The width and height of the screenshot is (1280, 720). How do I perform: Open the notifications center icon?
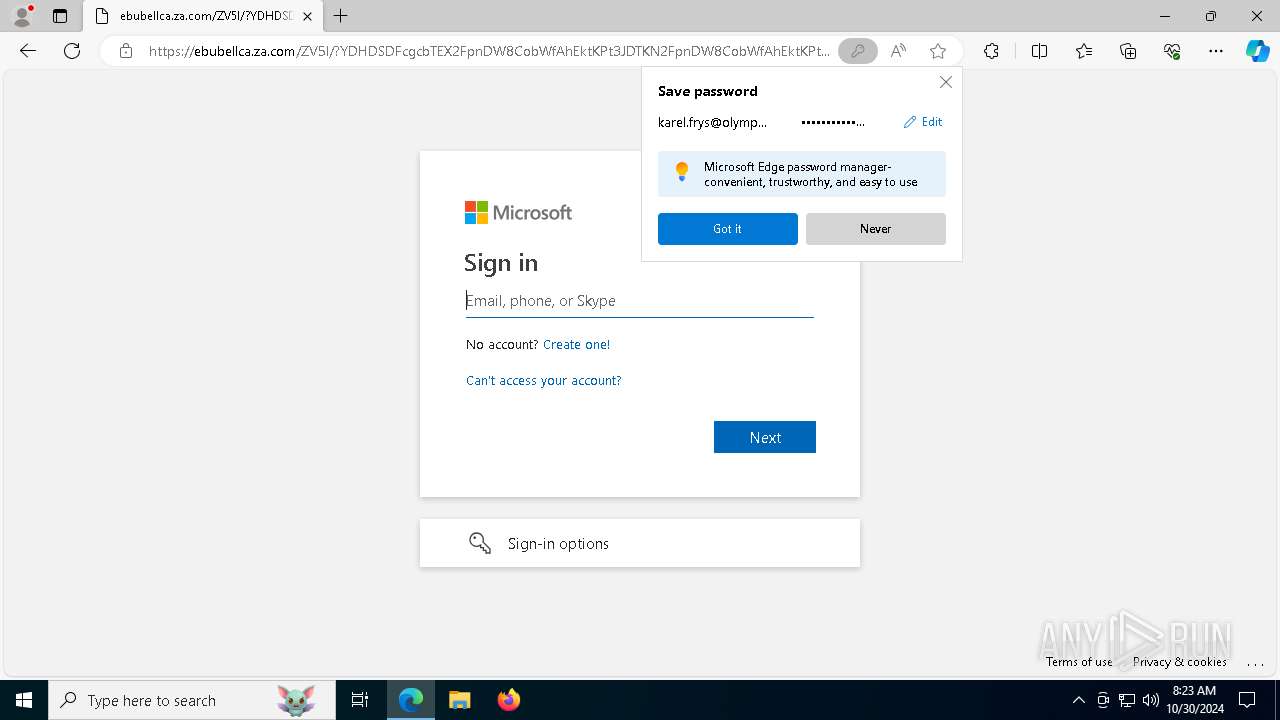pos(1247,700)
